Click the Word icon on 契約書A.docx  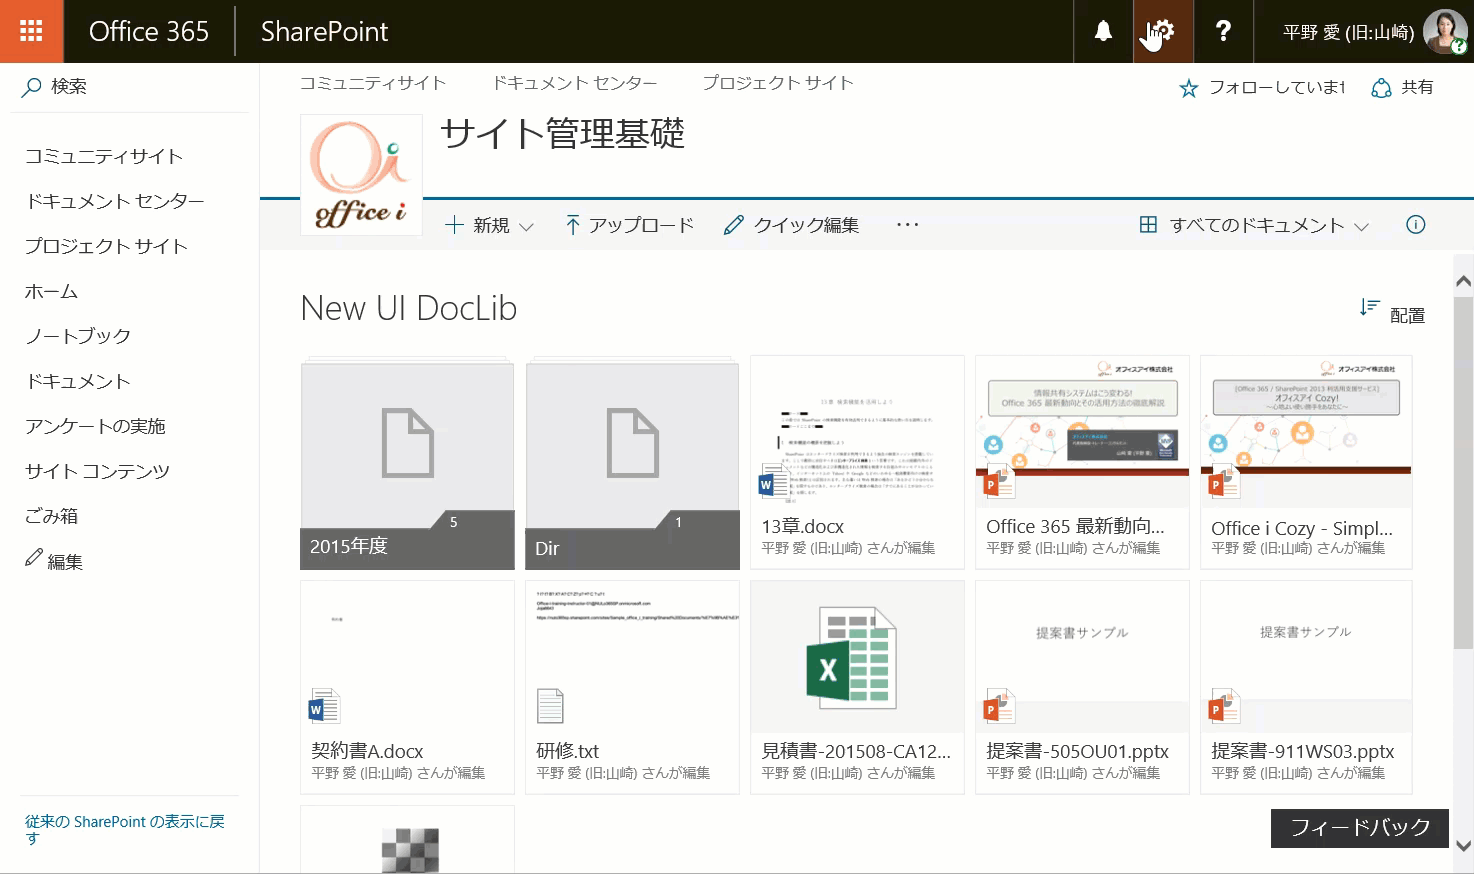tap(324, 707)
